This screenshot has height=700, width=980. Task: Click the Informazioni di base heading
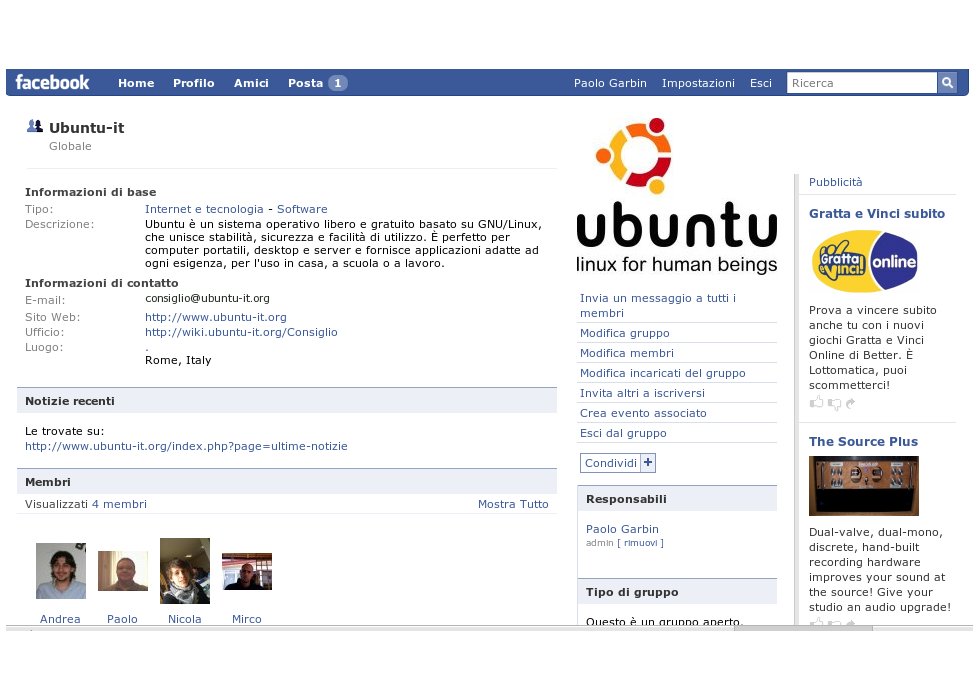coord(91,192)
